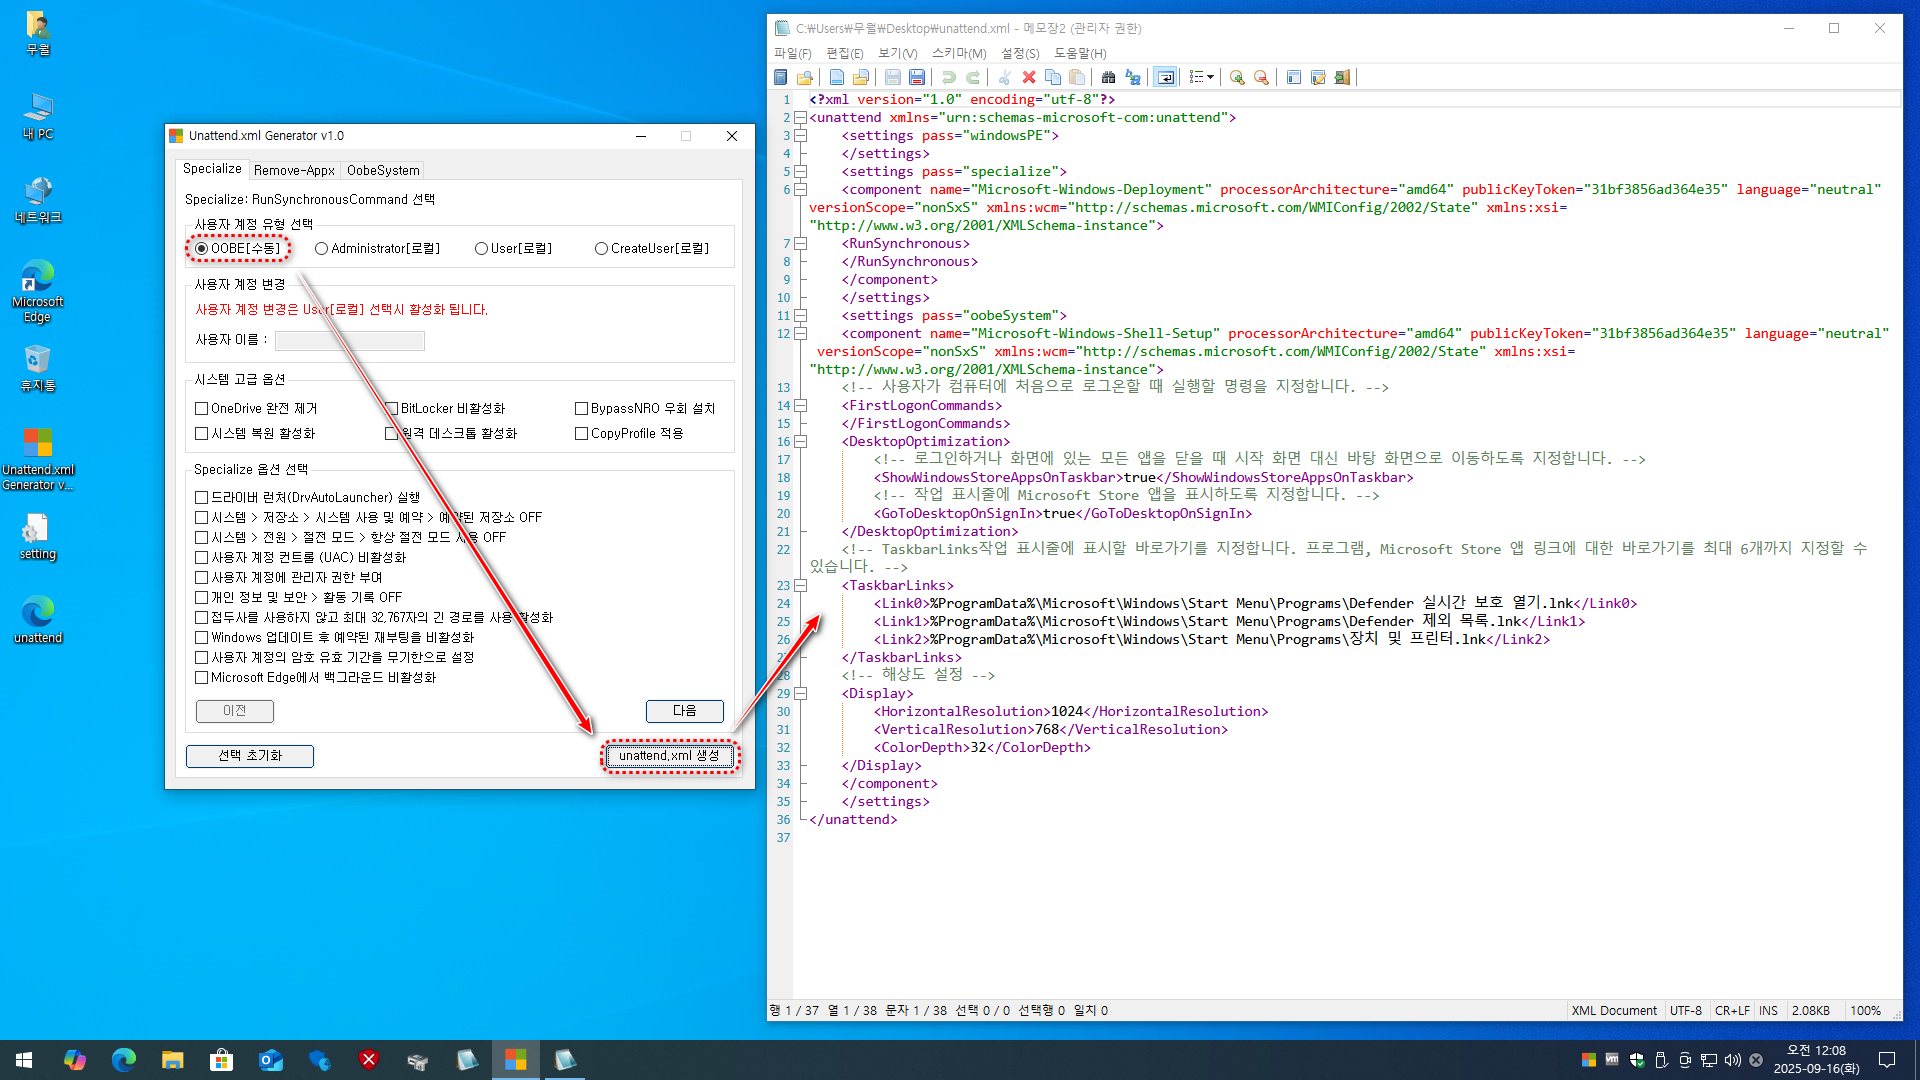This screenshot has height=1080, width=1920.
Task: Click the red X delete icon
Action: tap(1028, 77)
